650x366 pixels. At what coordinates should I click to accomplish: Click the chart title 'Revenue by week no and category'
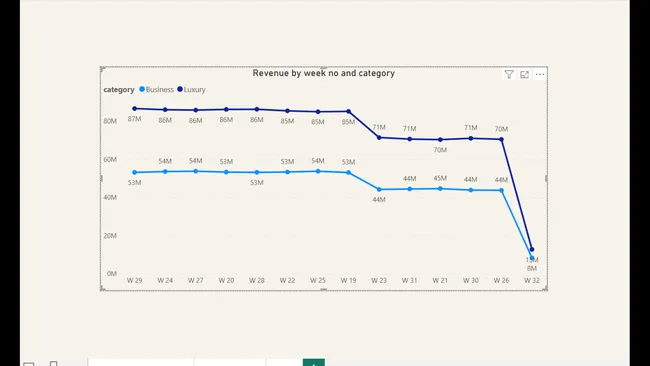click(324, 73)
